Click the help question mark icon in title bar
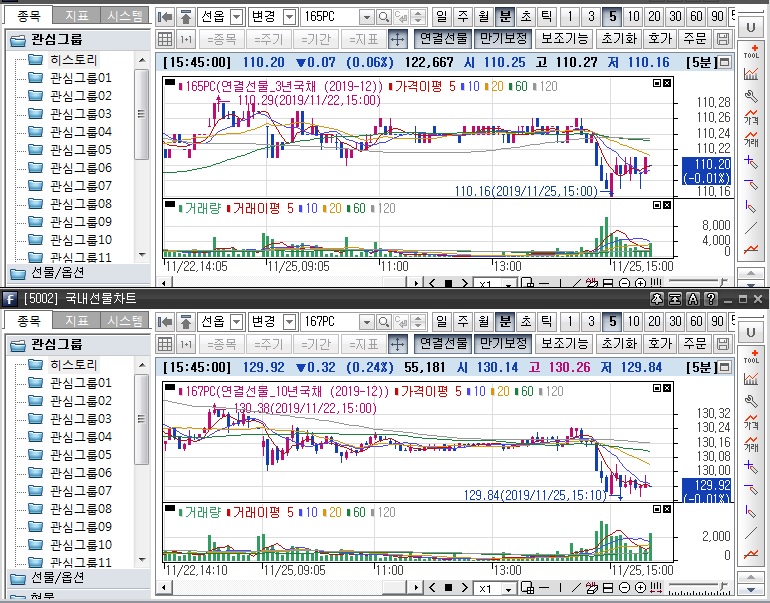The width and height of the screenshot is (770, 603). pos(710,299)
